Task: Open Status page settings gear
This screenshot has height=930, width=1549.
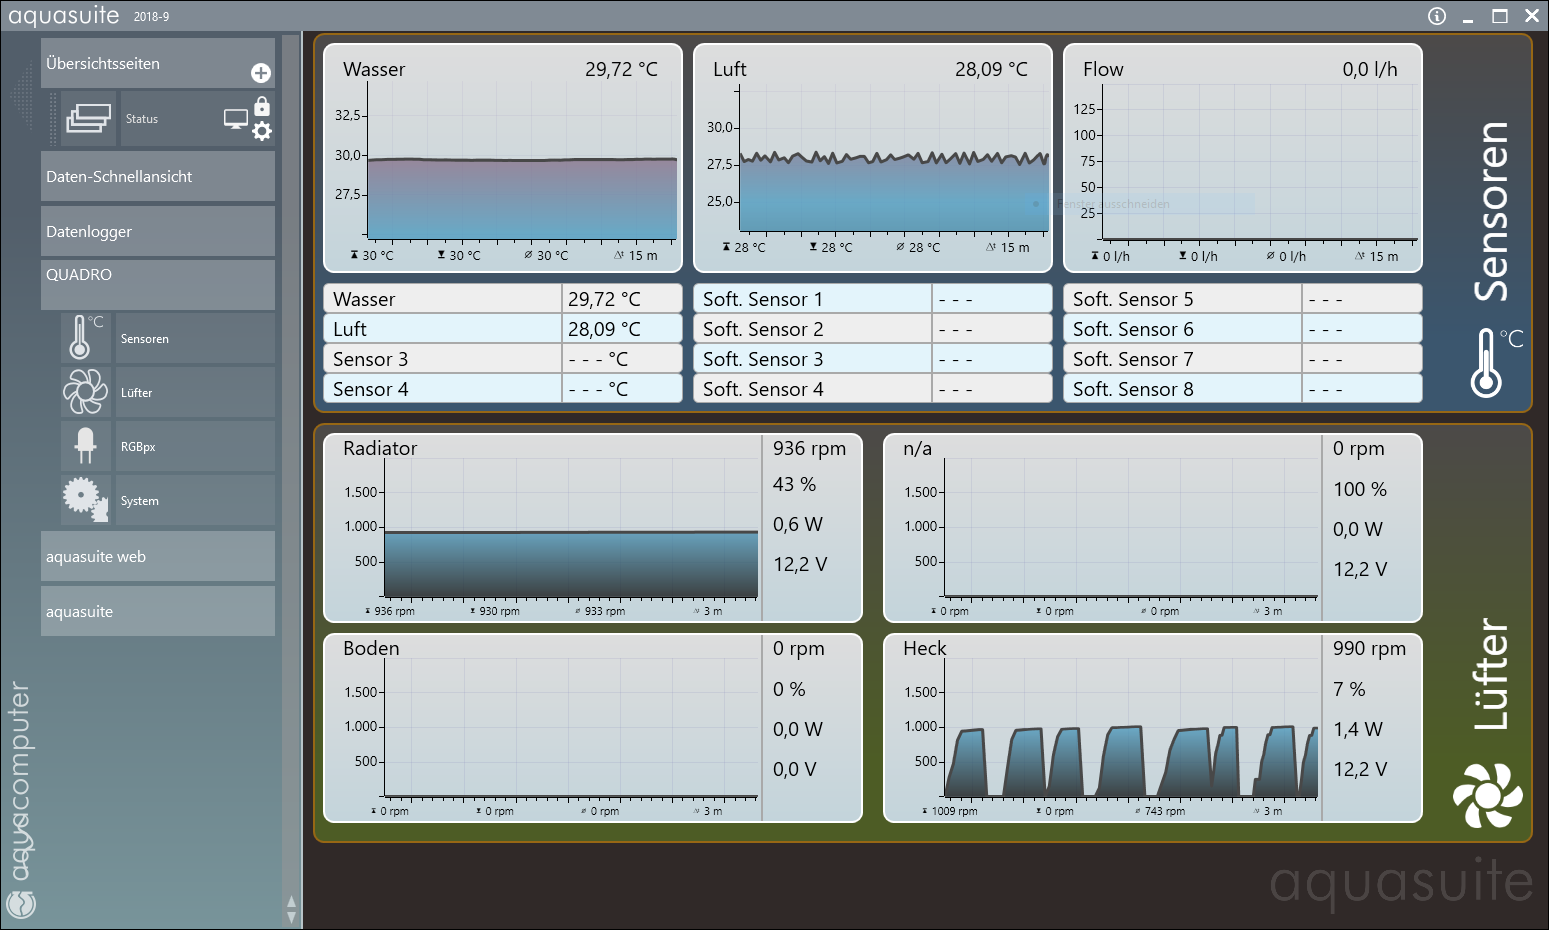Action: (x=262, y=131)
